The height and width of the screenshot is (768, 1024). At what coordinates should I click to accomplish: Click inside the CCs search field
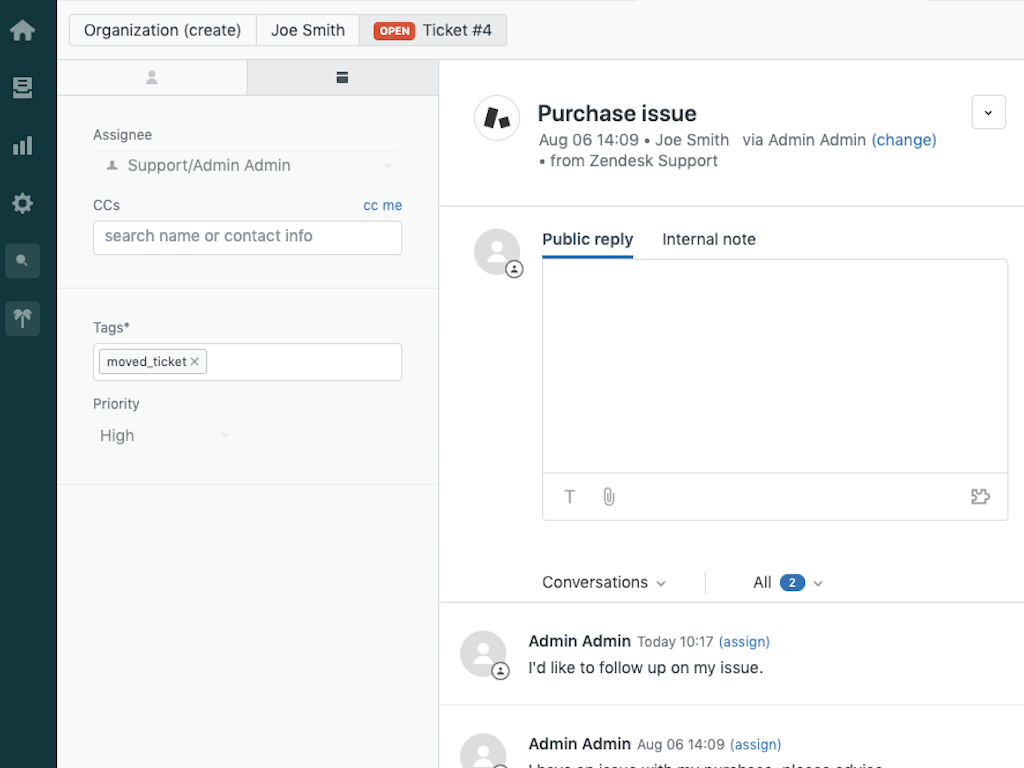[247, 238]
